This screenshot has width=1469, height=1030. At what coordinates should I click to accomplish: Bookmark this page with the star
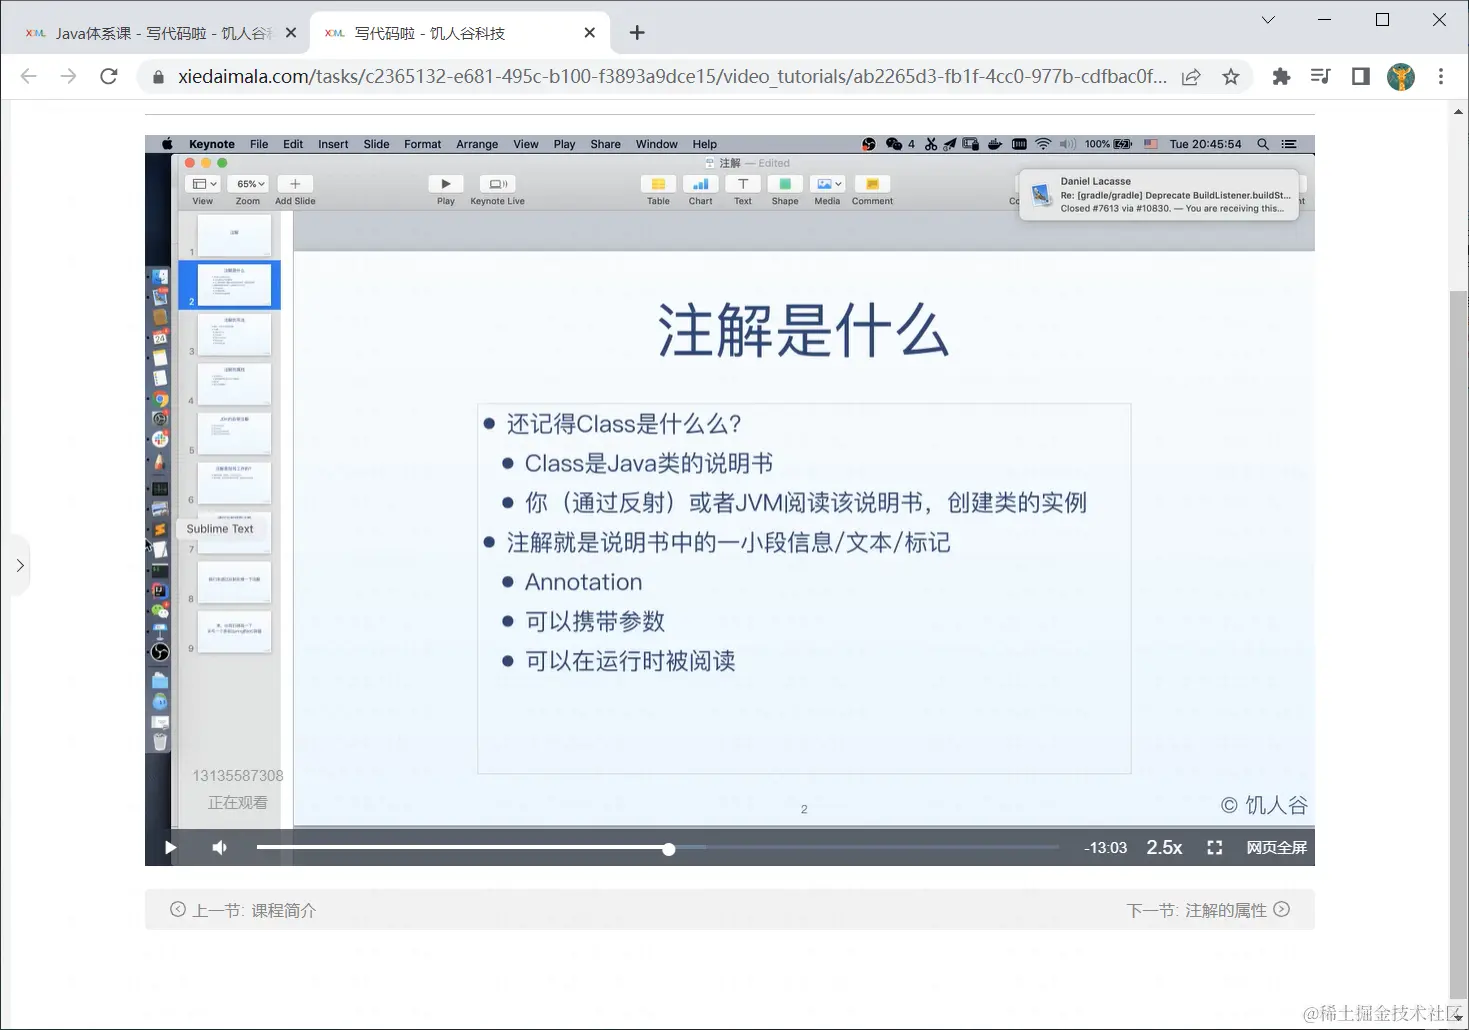1231,77
